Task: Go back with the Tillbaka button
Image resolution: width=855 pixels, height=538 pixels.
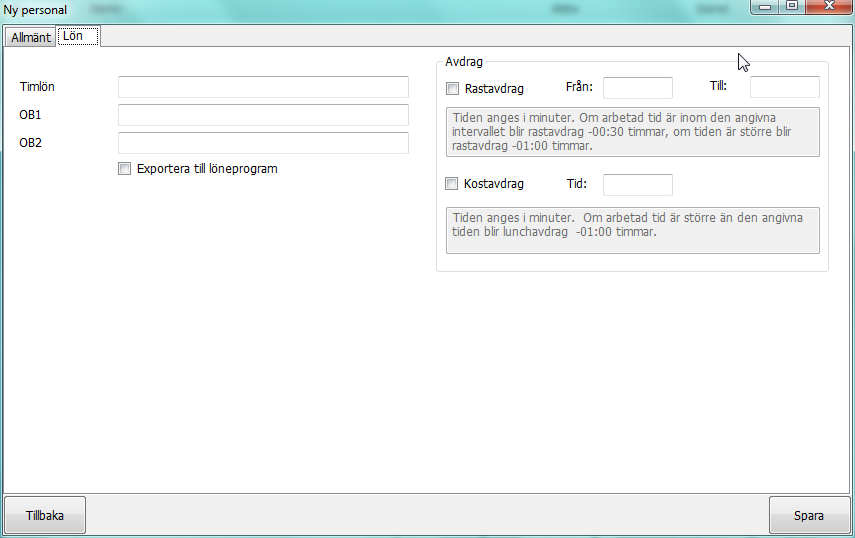Action: [x=45, y=515]
